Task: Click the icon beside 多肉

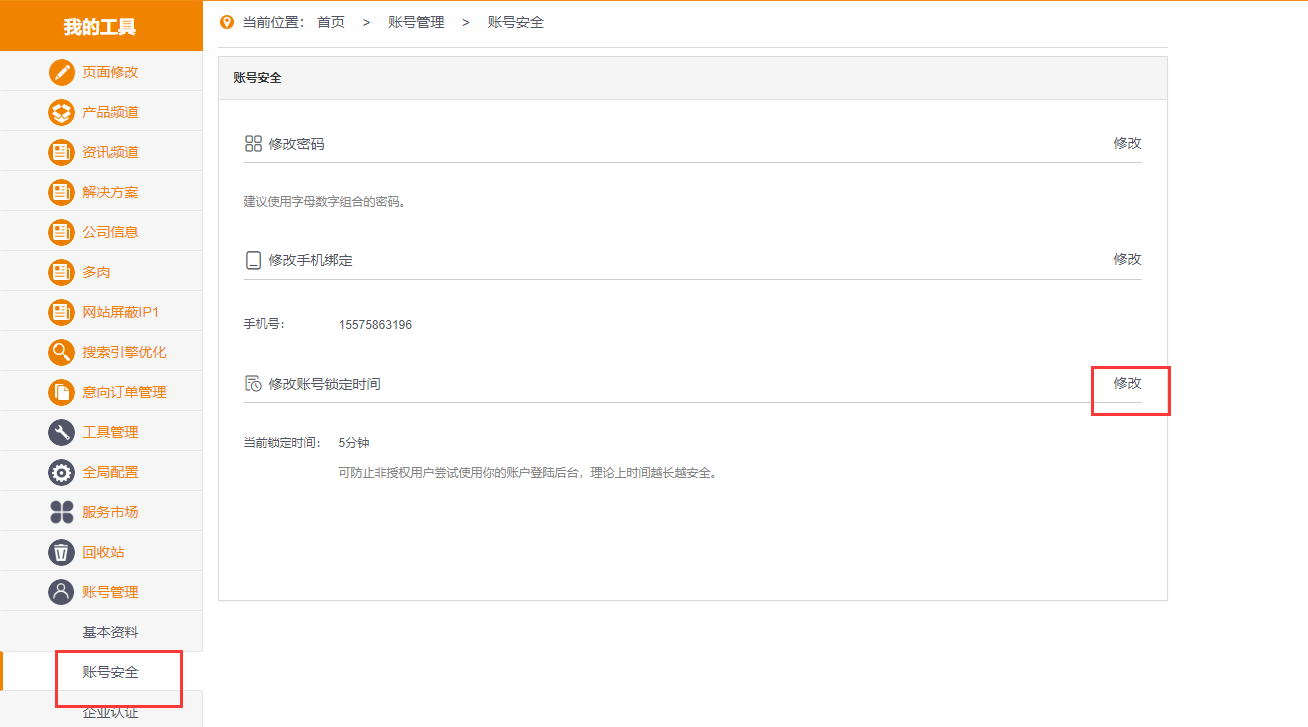Action: coord(62,272)
